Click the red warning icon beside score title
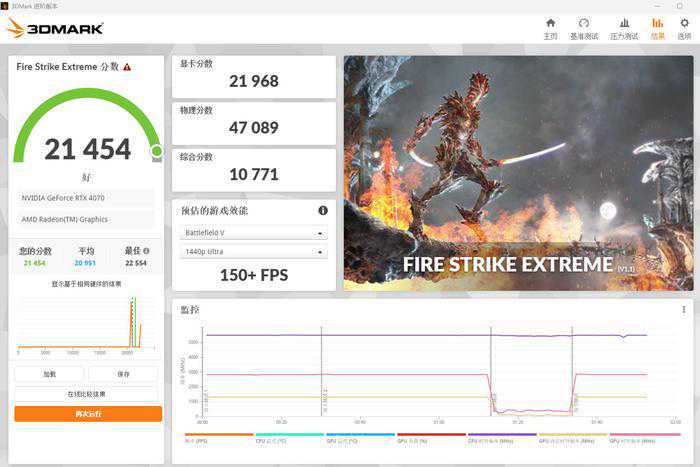The height and width of the screenshot is (467, 700). click(127, 67)
